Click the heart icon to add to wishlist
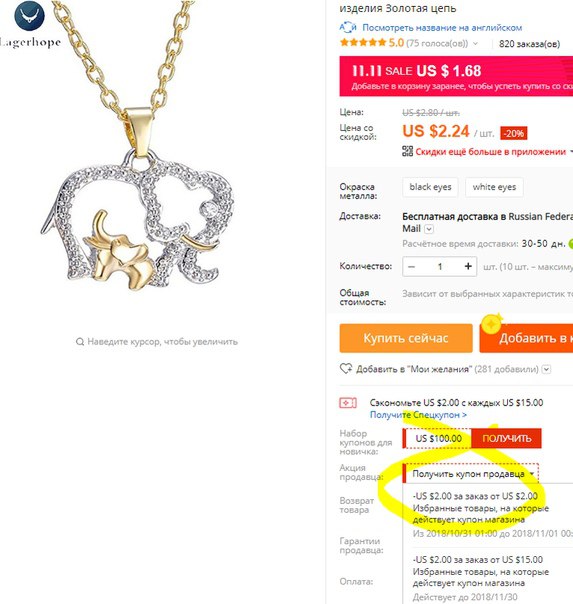This screenshot has width=573, height=604. (x=345, y=369)
